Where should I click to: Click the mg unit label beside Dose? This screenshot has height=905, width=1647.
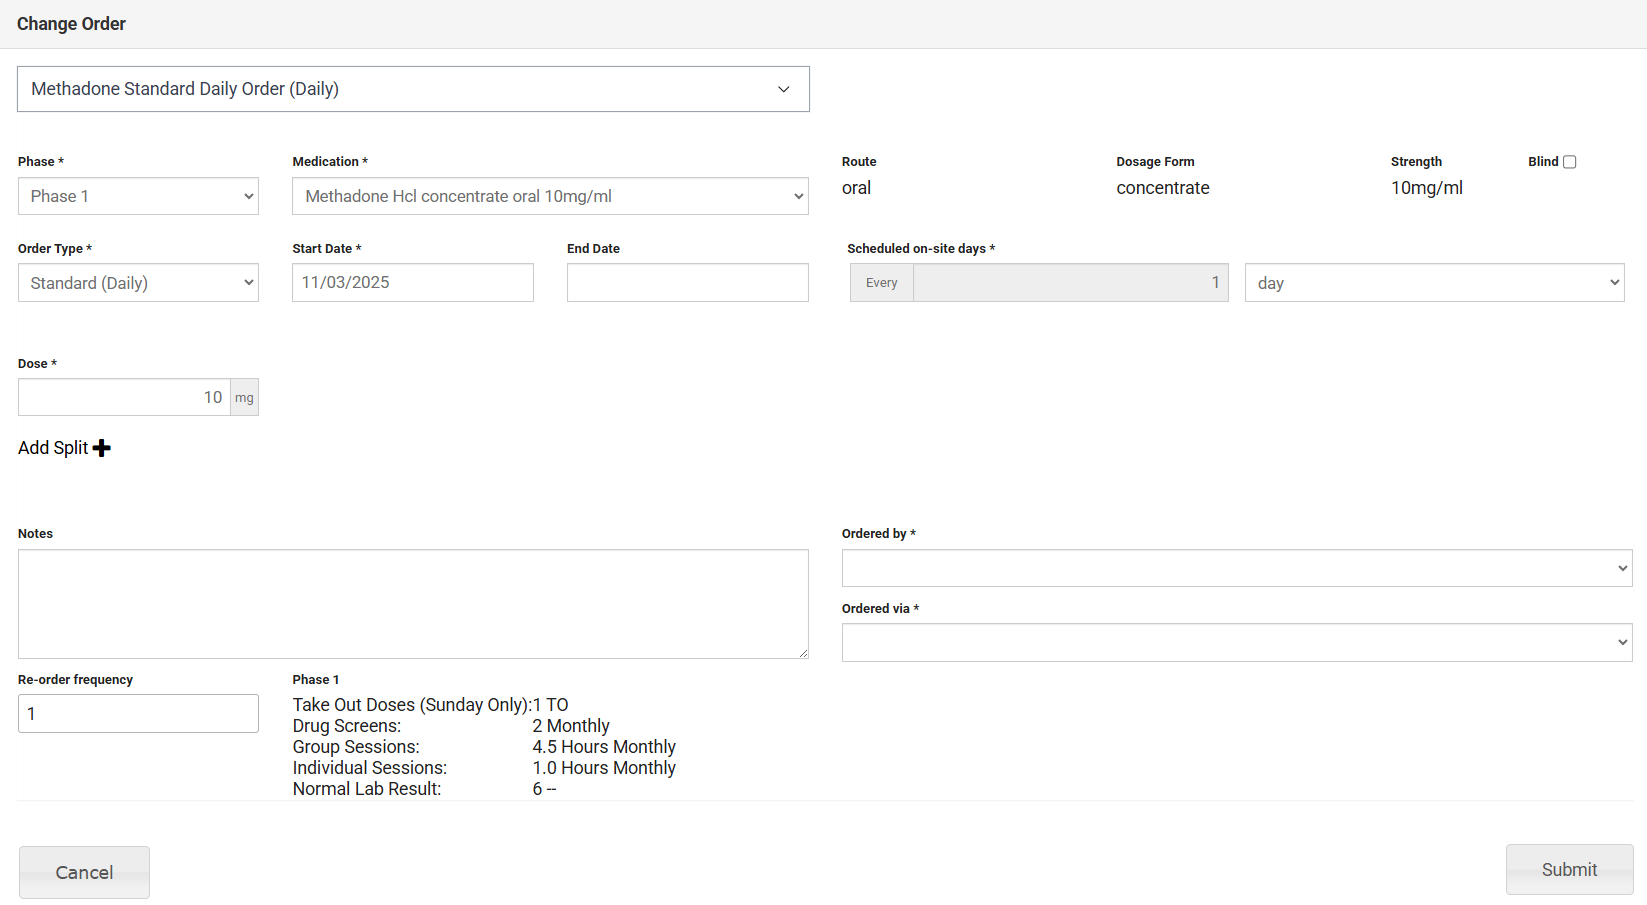coord(244,397)
